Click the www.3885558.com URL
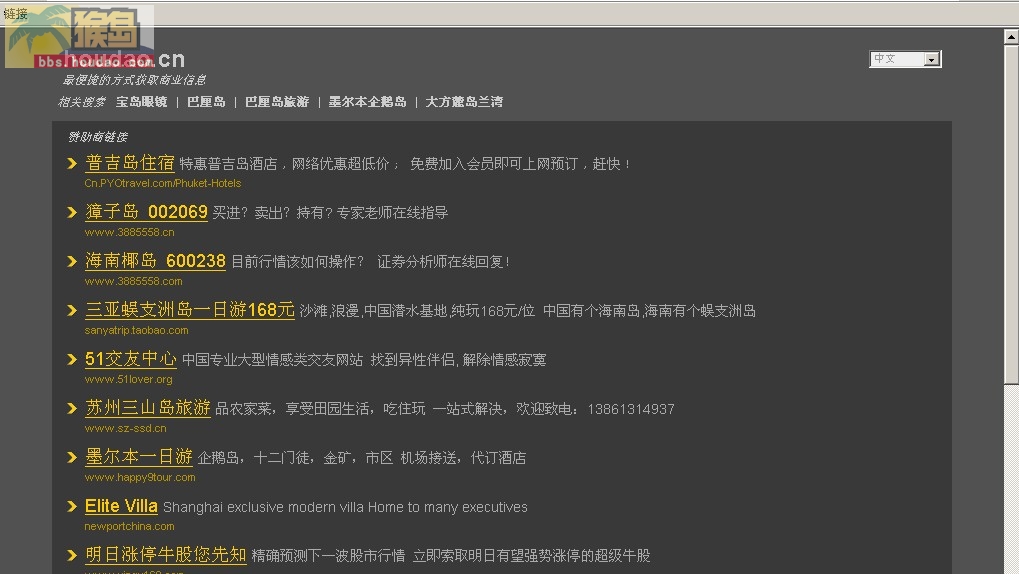The height and width of the screenshot is (574, 1019). [133, 281]
